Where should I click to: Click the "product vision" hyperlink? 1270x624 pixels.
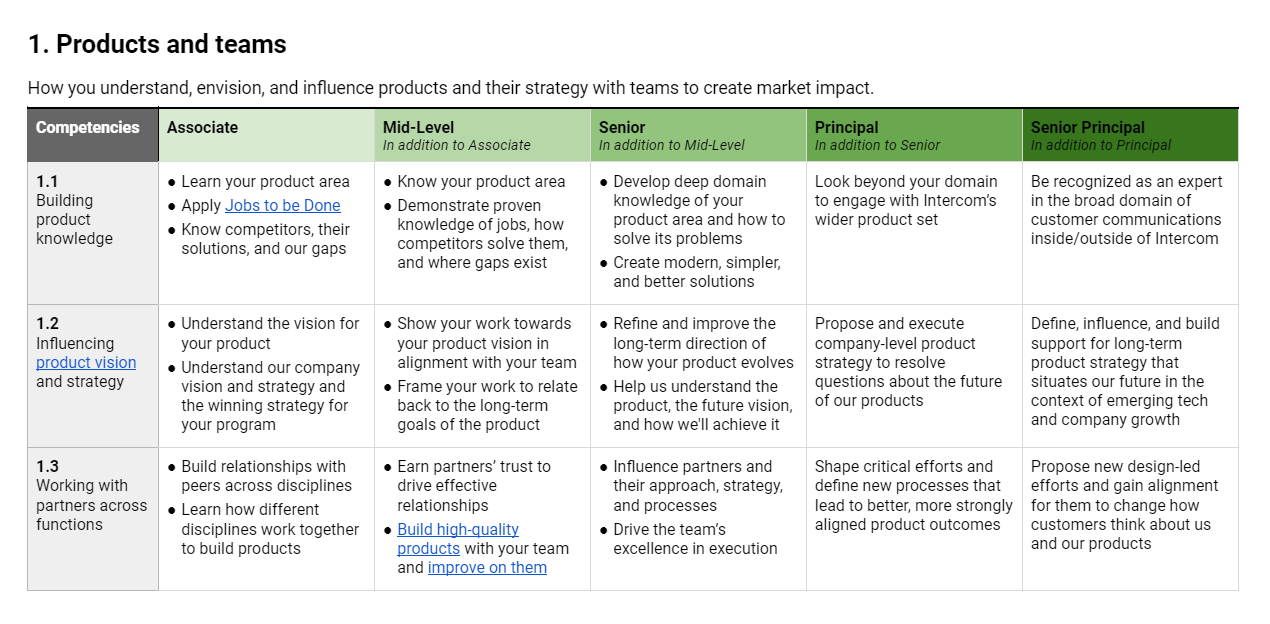pyautogui.click(x=86, y=363)
